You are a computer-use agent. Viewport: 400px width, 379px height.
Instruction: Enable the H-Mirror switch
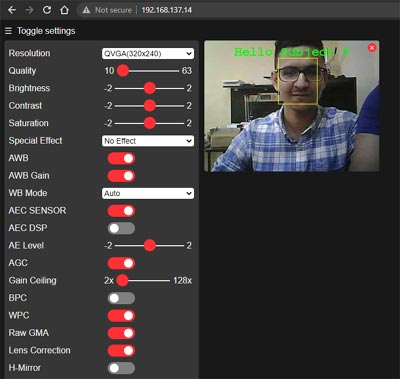(121, 368)
